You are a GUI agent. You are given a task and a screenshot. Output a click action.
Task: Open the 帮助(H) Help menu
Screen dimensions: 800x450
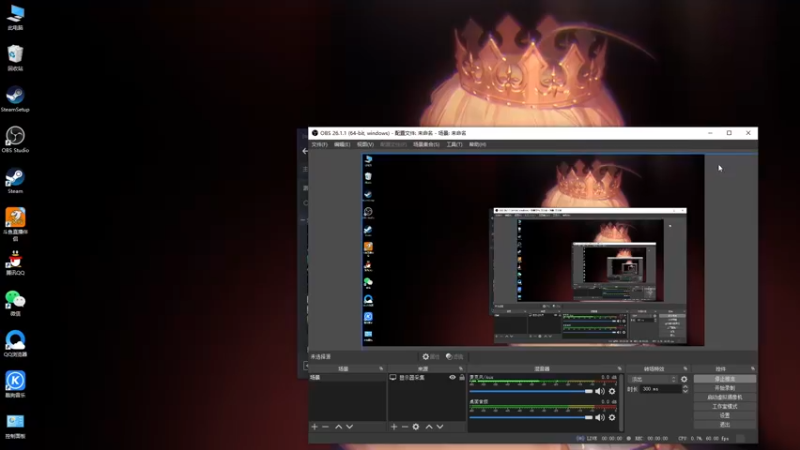[x=478, y=144]
